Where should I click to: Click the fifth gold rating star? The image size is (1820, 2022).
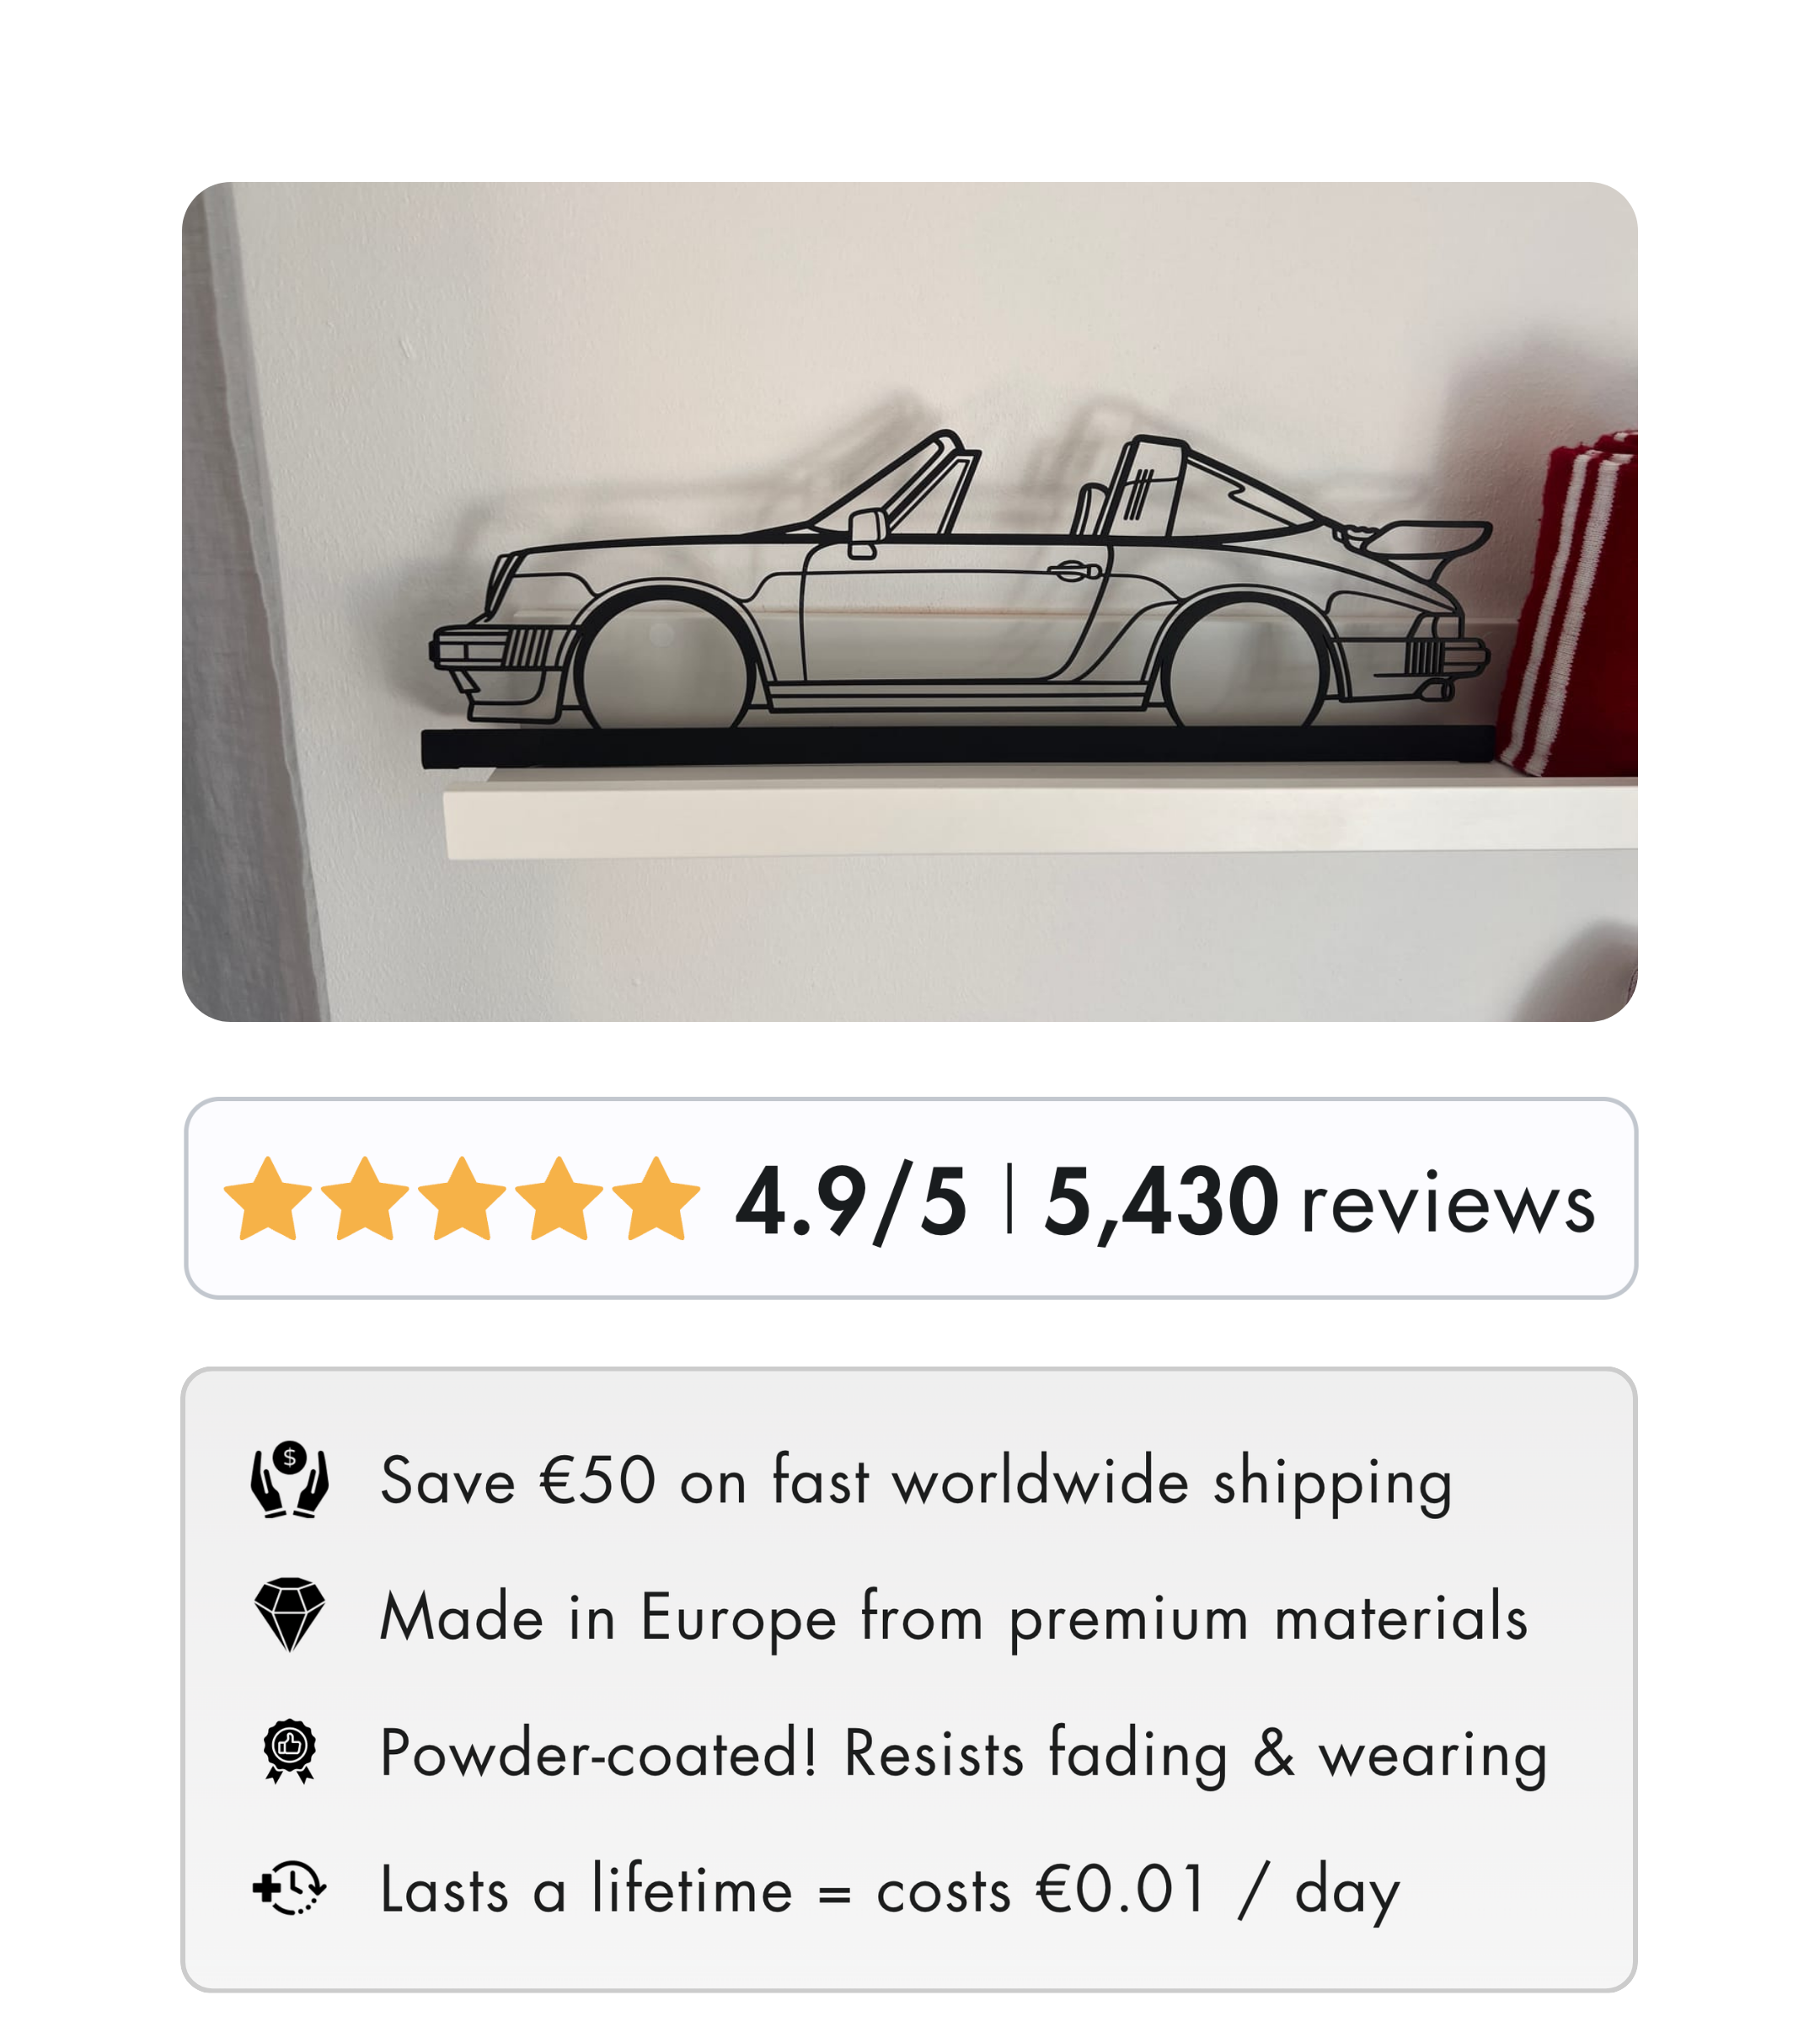click(x=656, y=1198)
